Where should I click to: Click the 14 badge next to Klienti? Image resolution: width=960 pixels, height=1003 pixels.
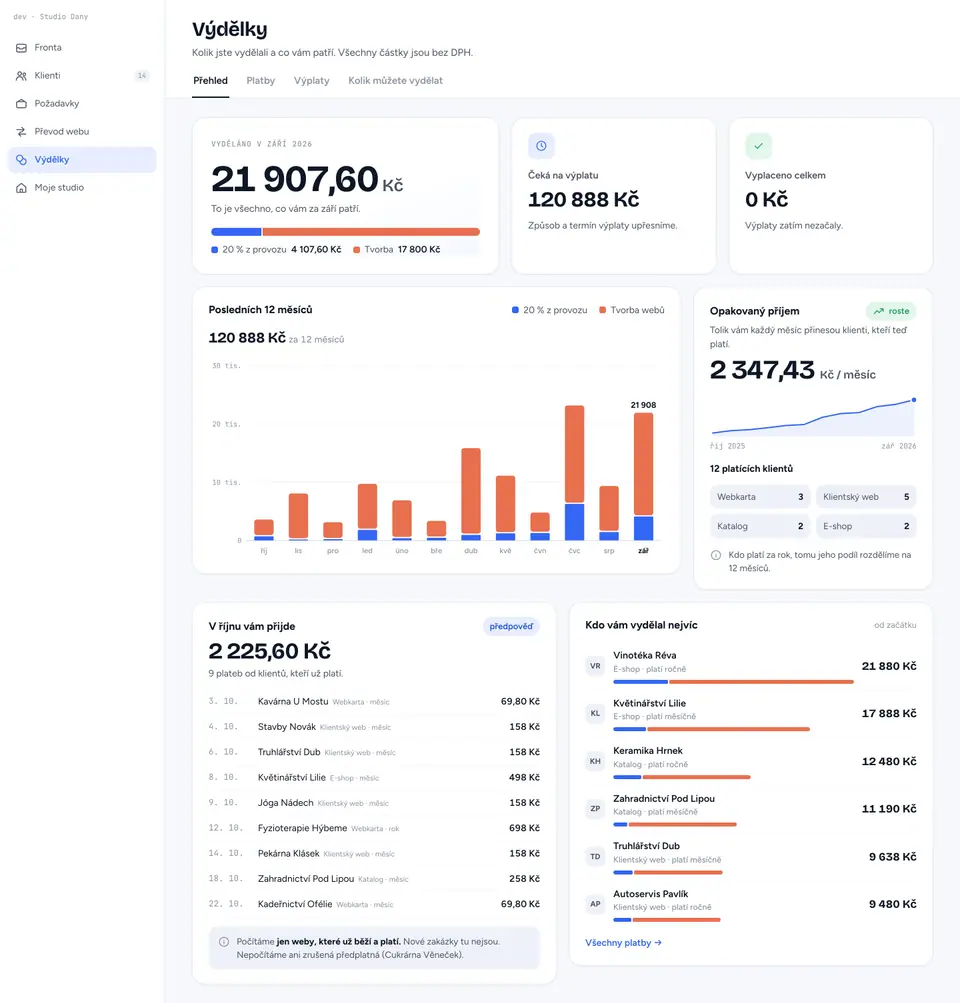point(142,75)
